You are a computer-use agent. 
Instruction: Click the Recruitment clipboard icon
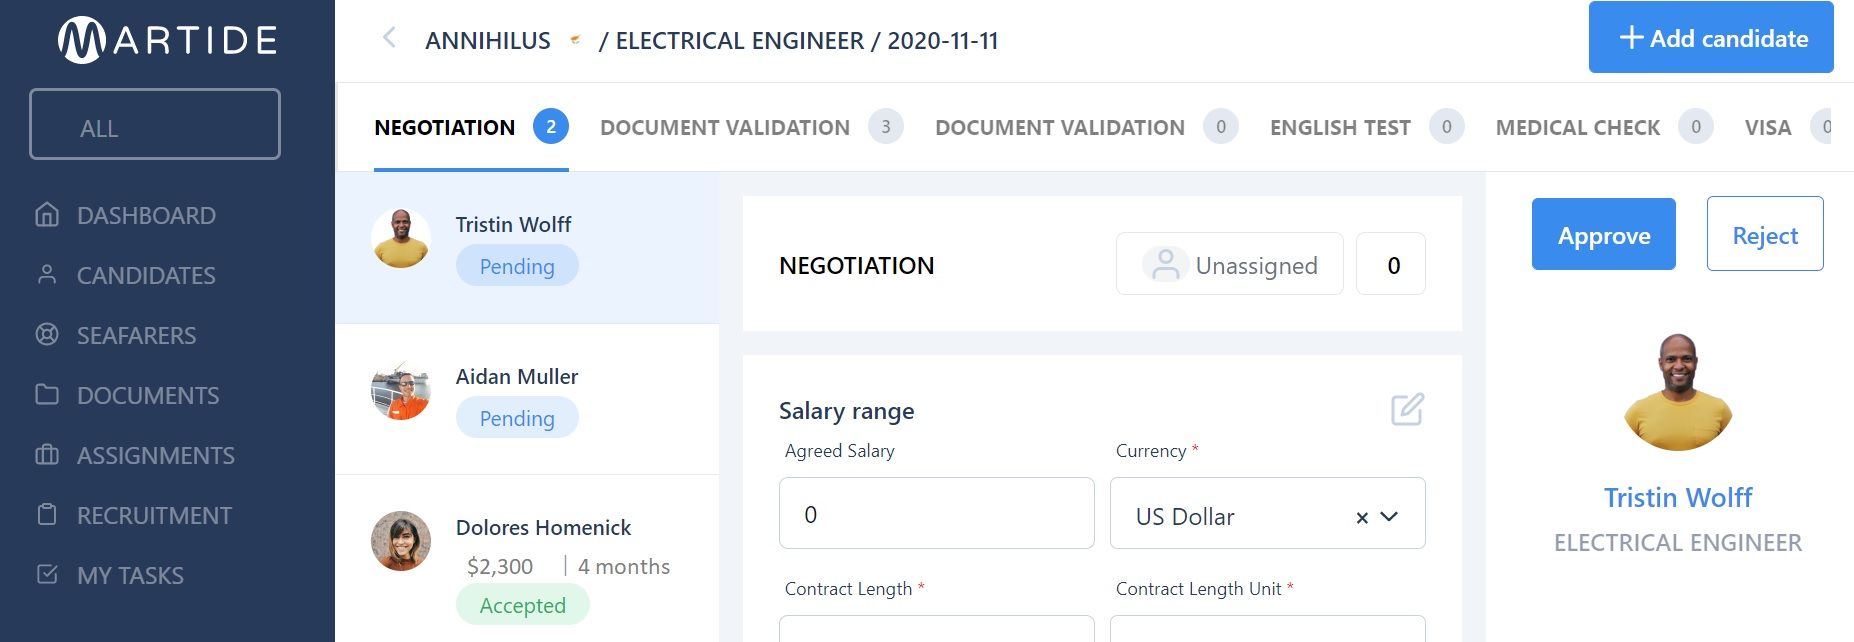(x=47, y=515)
